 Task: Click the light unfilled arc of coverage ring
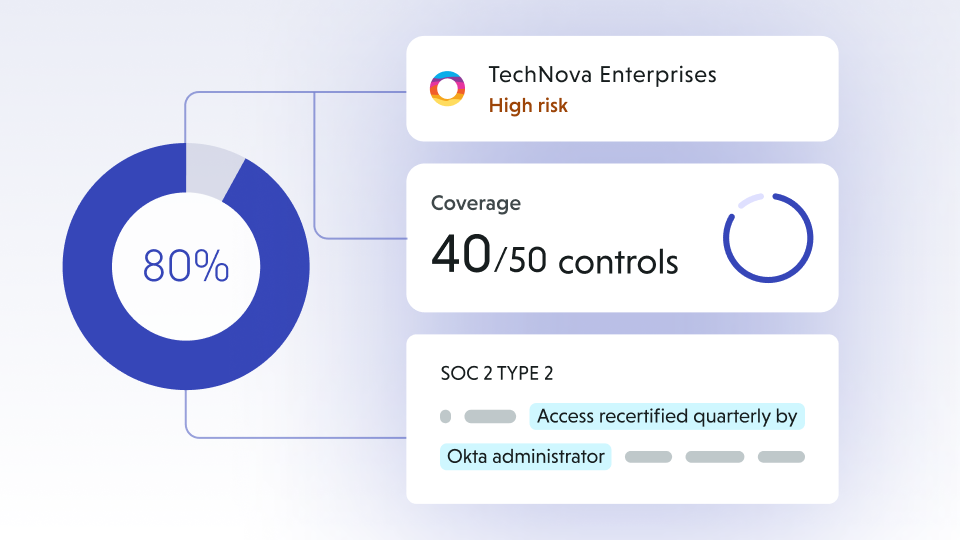749,201
